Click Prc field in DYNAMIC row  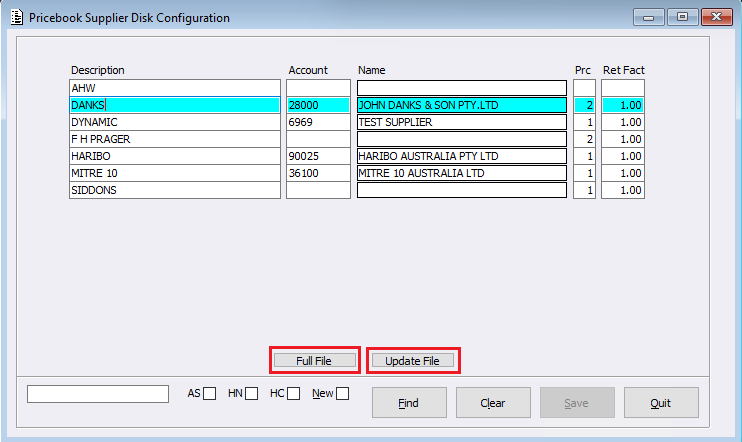(x=584, y=122)
